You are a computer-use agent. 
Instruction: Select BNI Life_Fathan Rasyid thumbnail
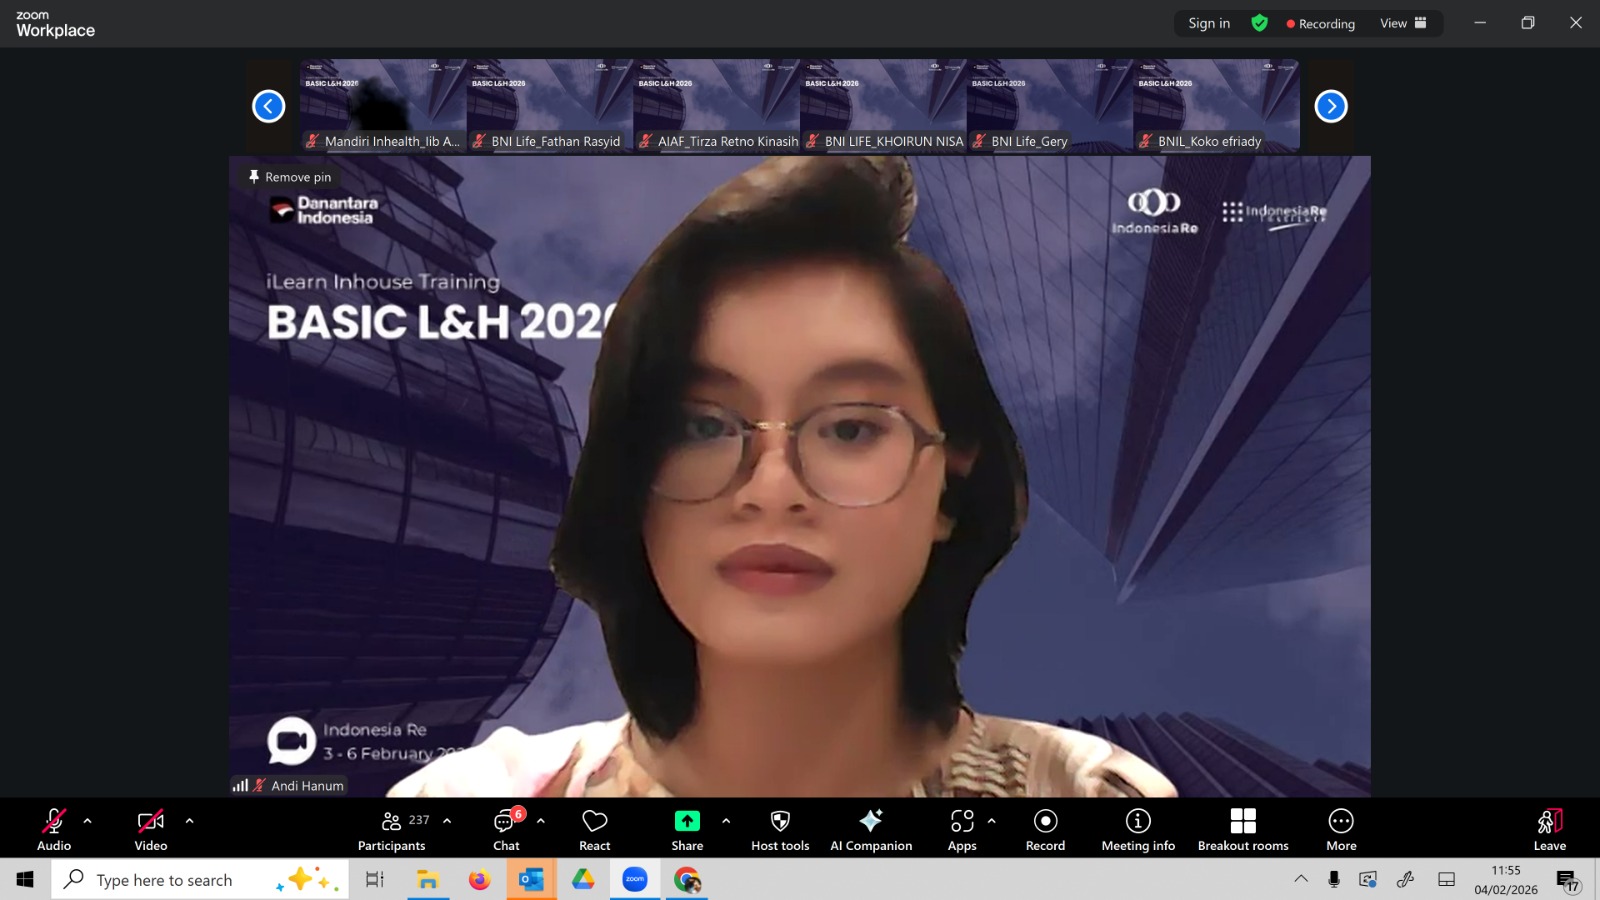549,105
